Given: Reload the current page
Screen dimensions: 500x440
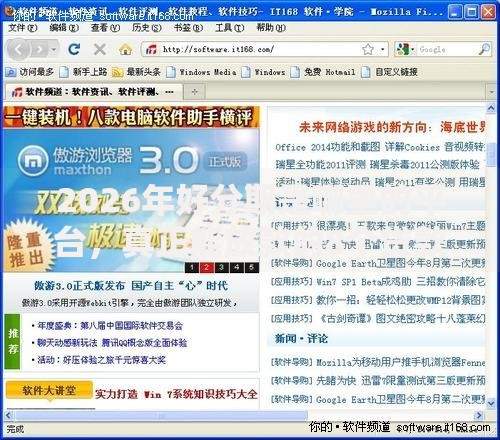Looking at the screenshot, I should pos(74,50).
